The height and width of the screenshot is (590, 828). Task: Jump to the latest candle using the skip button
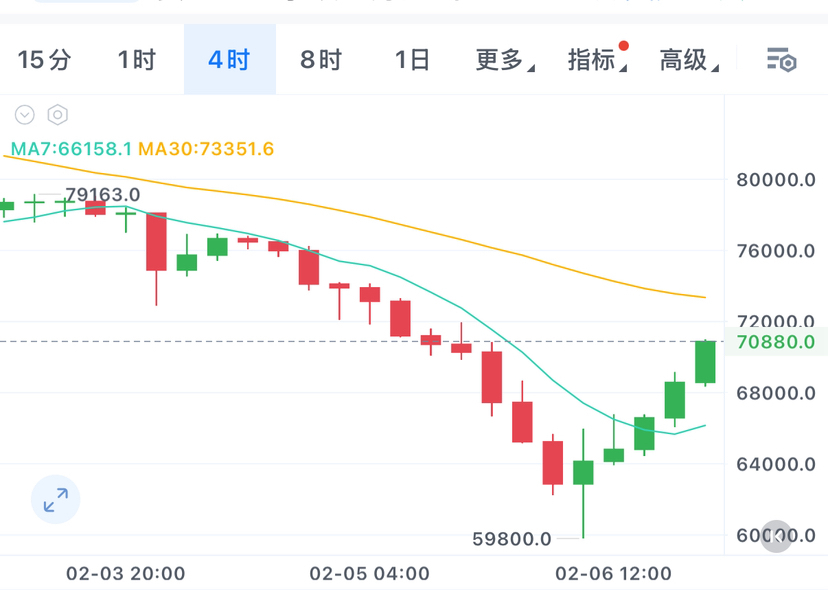coord(777,537)
